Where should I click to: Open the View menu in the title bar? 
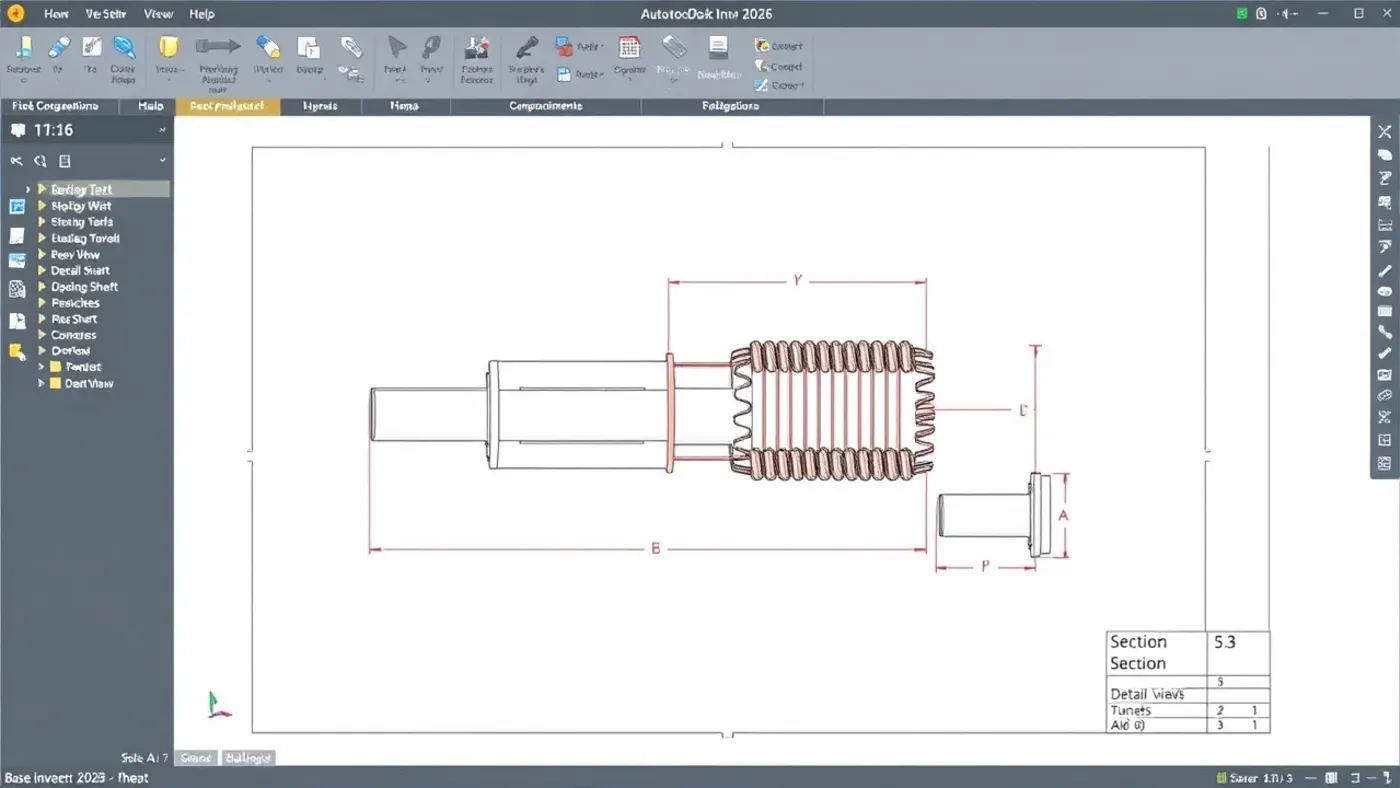pos(158,14)
